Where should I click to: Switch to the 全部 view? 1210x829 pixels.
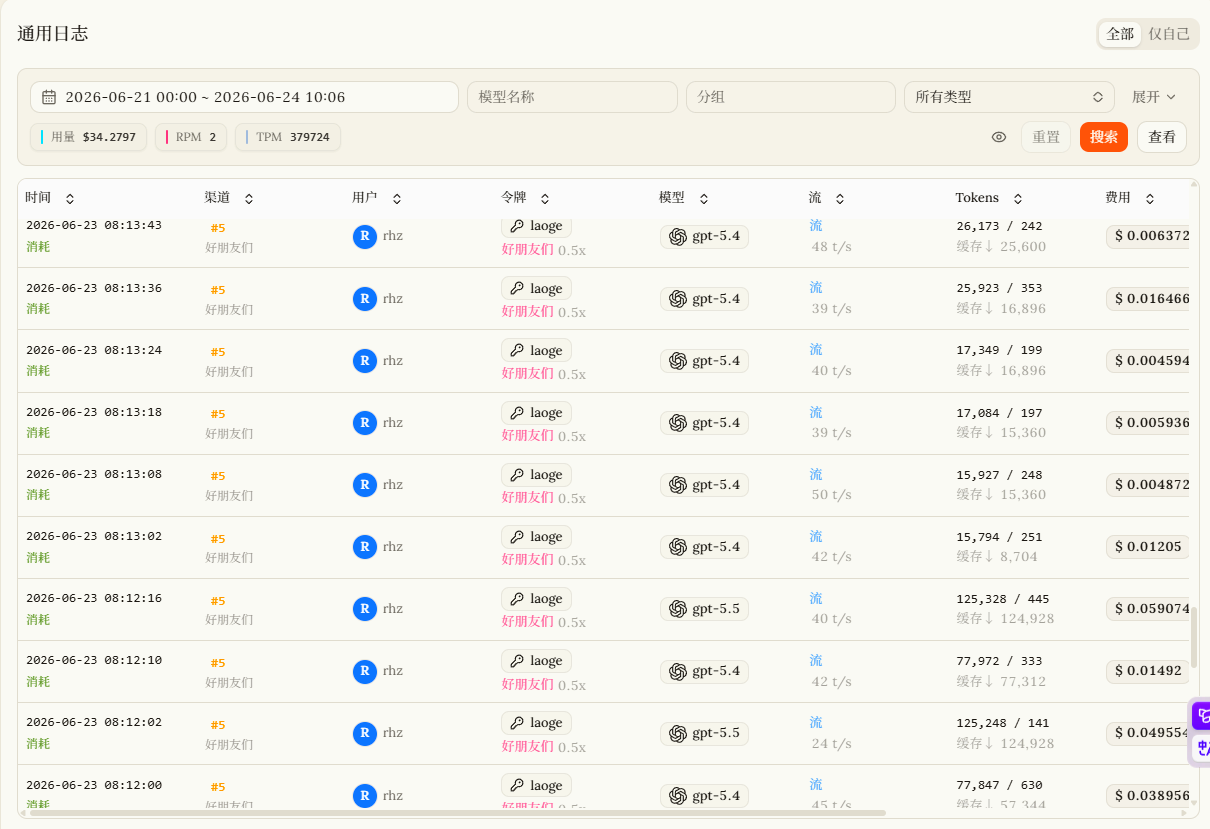pyautogui.click(x=1120, y=34)
